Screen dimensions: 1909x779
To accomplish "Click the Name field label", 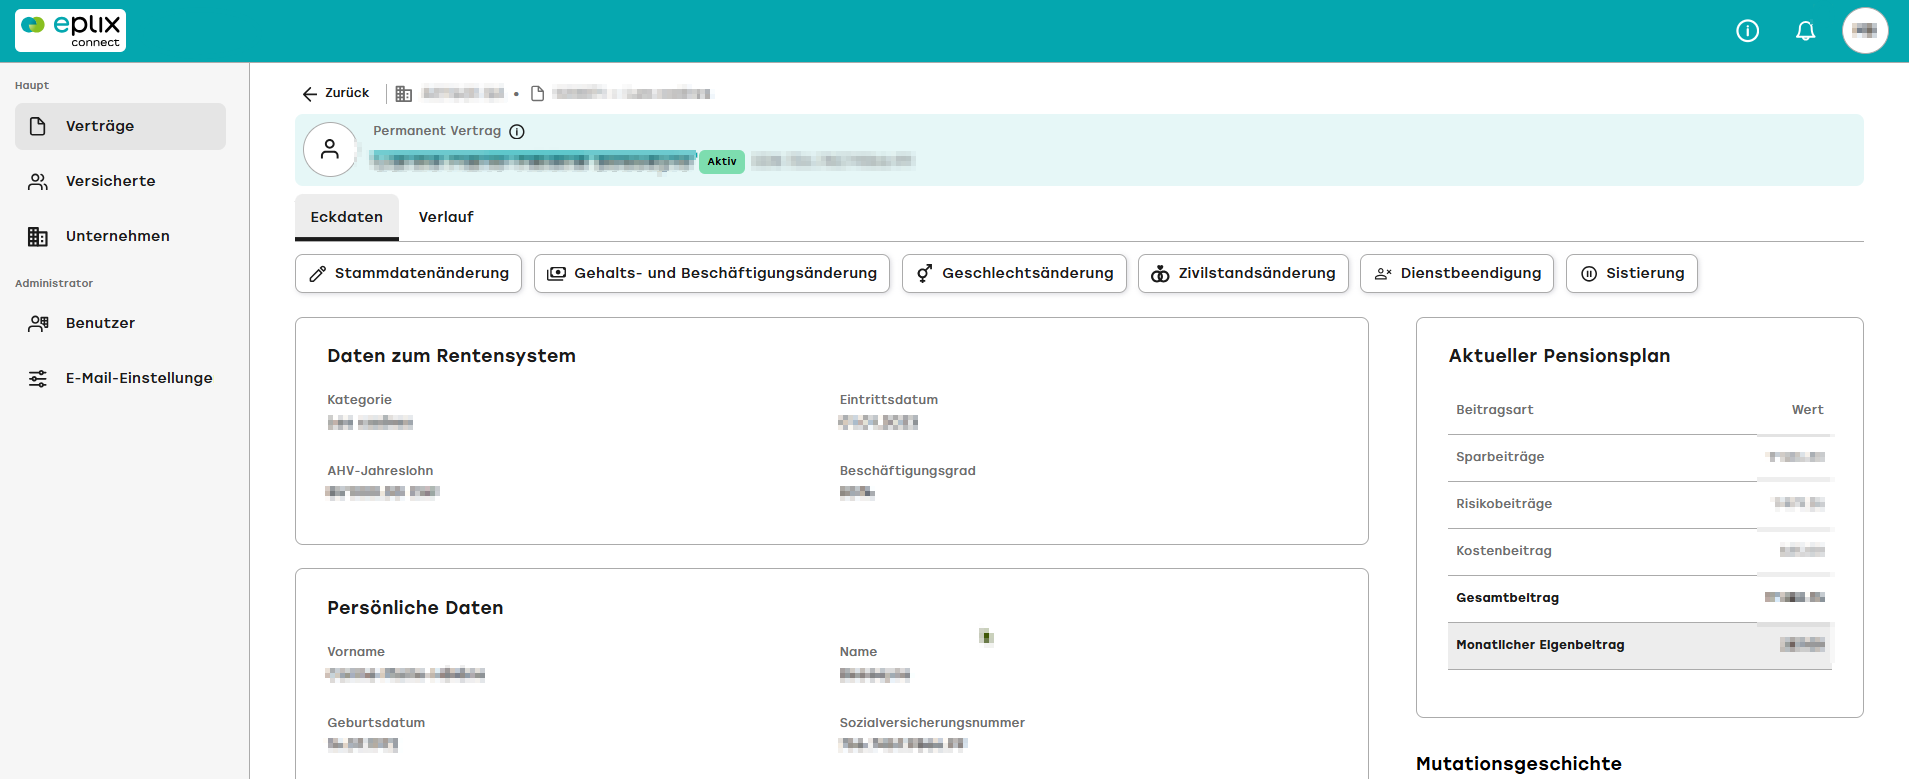I will point(859,652).
